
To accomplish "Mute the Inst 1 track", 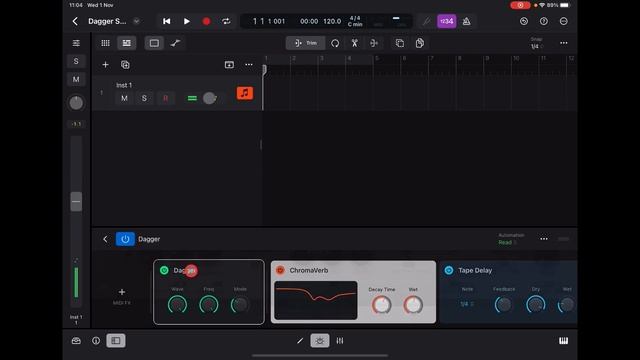I will point(124,98).
